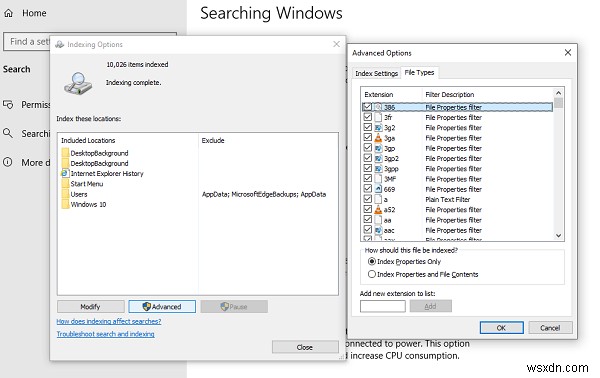Click the 3gp2 media file icon
This screenshot has width=600, height=378.
coord(378,158)
